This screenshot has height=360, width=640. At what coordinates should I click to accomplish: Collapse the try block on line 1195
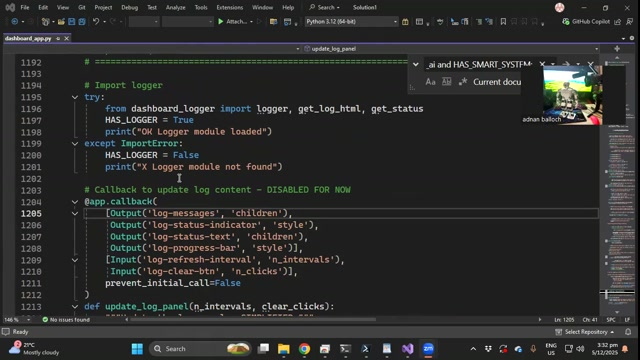coord(75,97)
